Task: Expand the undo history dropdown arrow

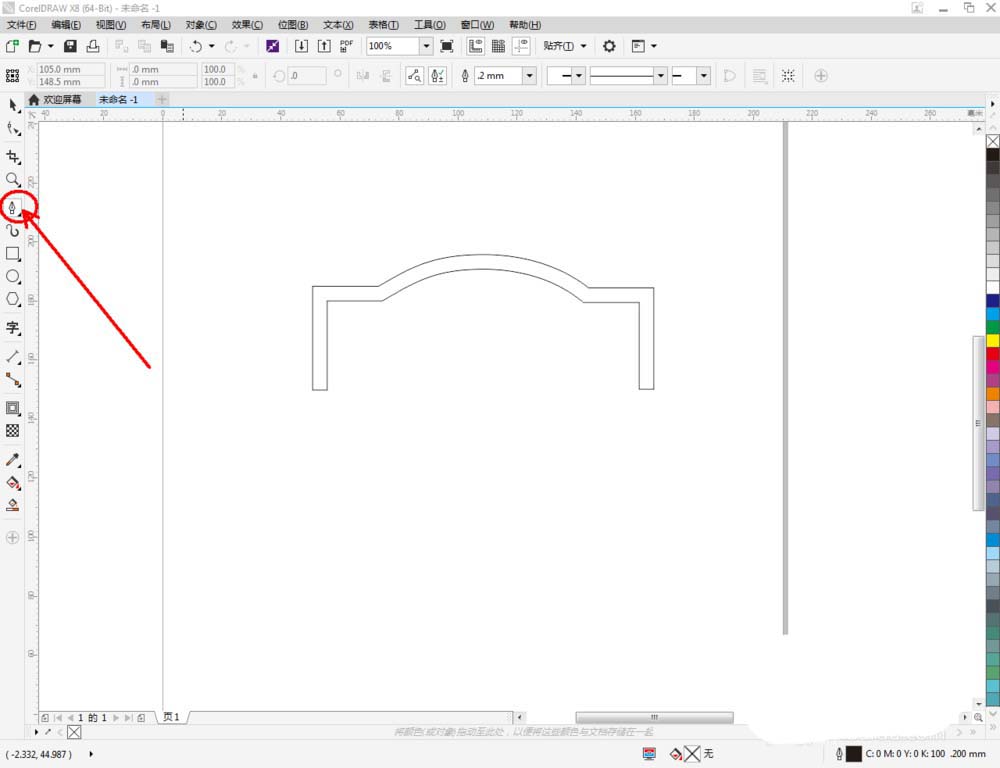Action: pyautogui.click(x=211, y=46)
